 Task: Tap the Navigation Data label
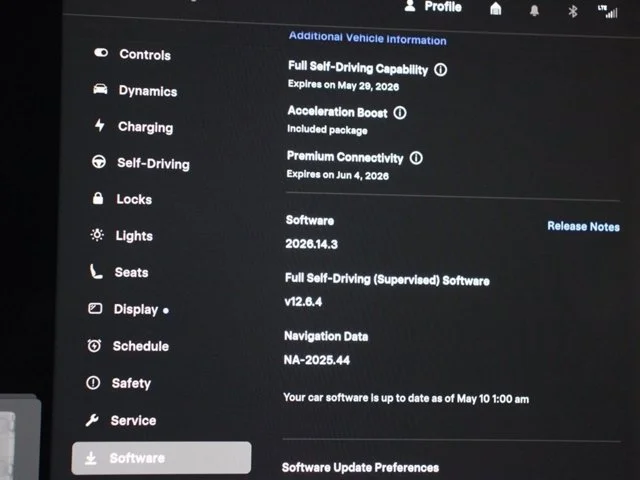point(326,336)
